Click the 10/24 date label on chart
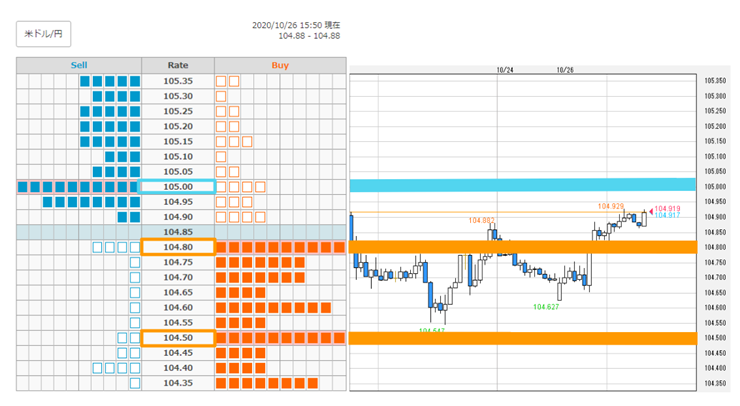Image resolution: width=740 pixels, height=406 pixels. click(505, 70)
